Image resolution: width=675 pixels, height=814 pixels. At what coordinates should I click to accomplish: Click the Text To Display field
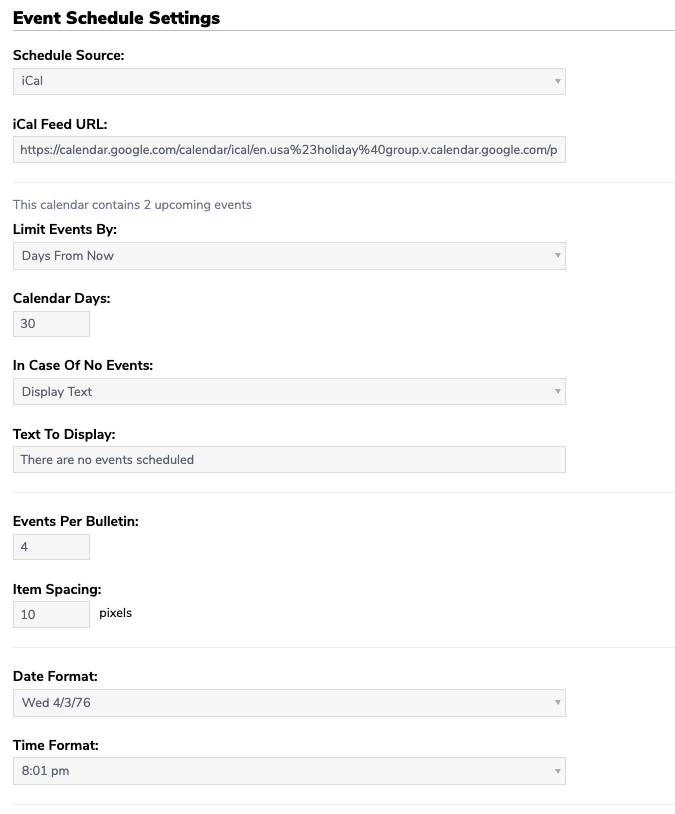tap(289, 459)
